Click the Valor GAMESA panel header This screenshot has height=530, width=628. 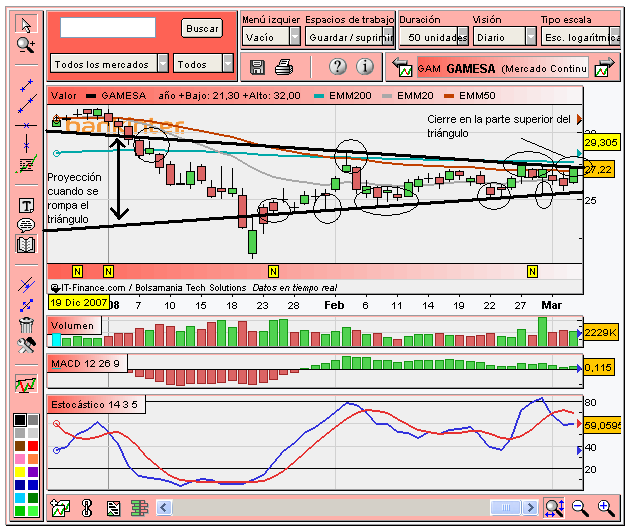click(314, 96)
